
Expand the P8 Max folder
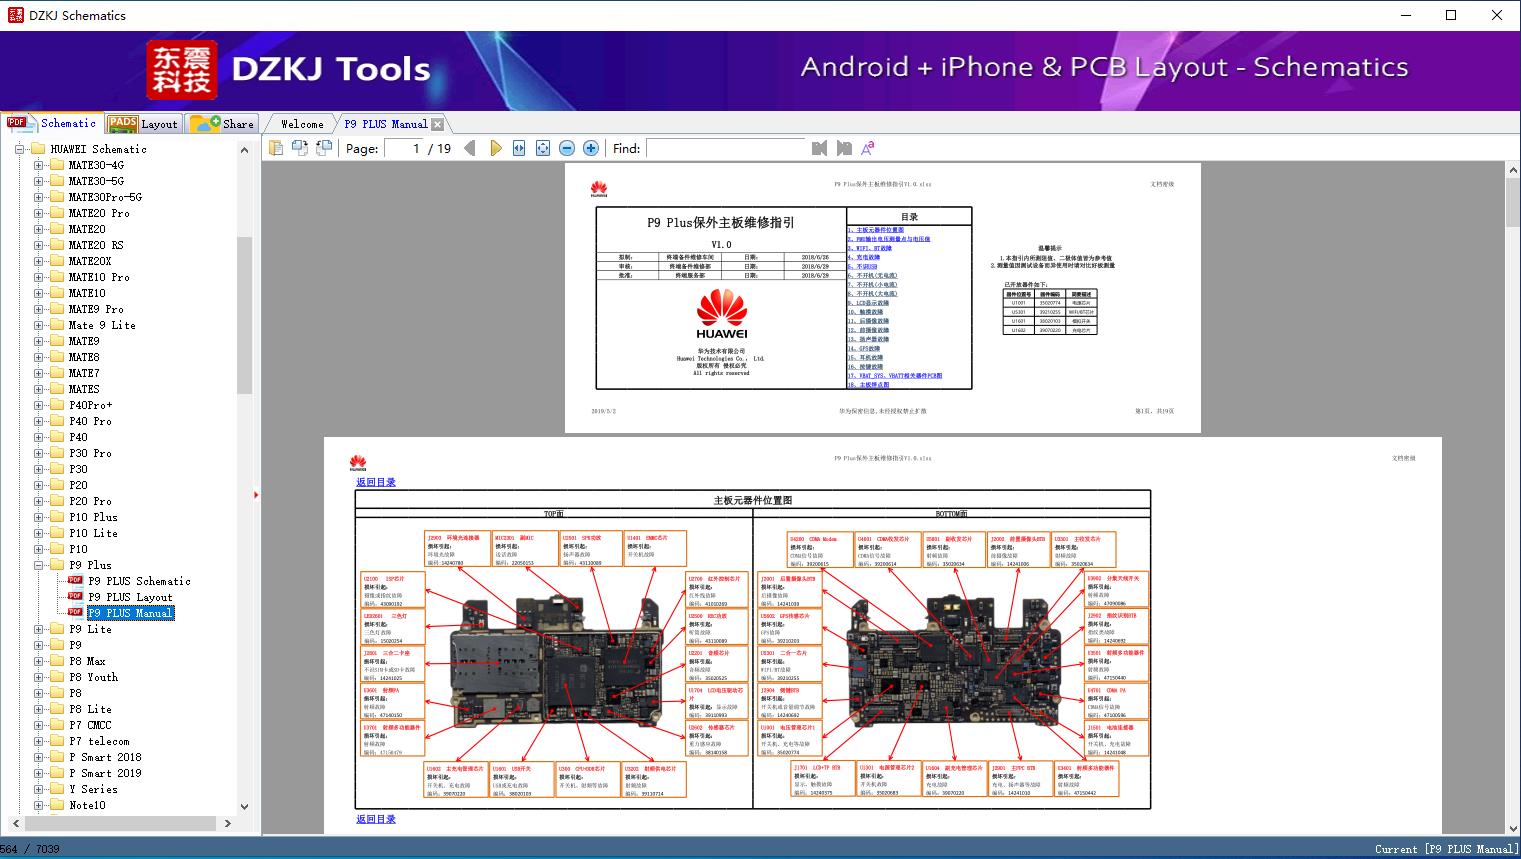coord(38,661)
